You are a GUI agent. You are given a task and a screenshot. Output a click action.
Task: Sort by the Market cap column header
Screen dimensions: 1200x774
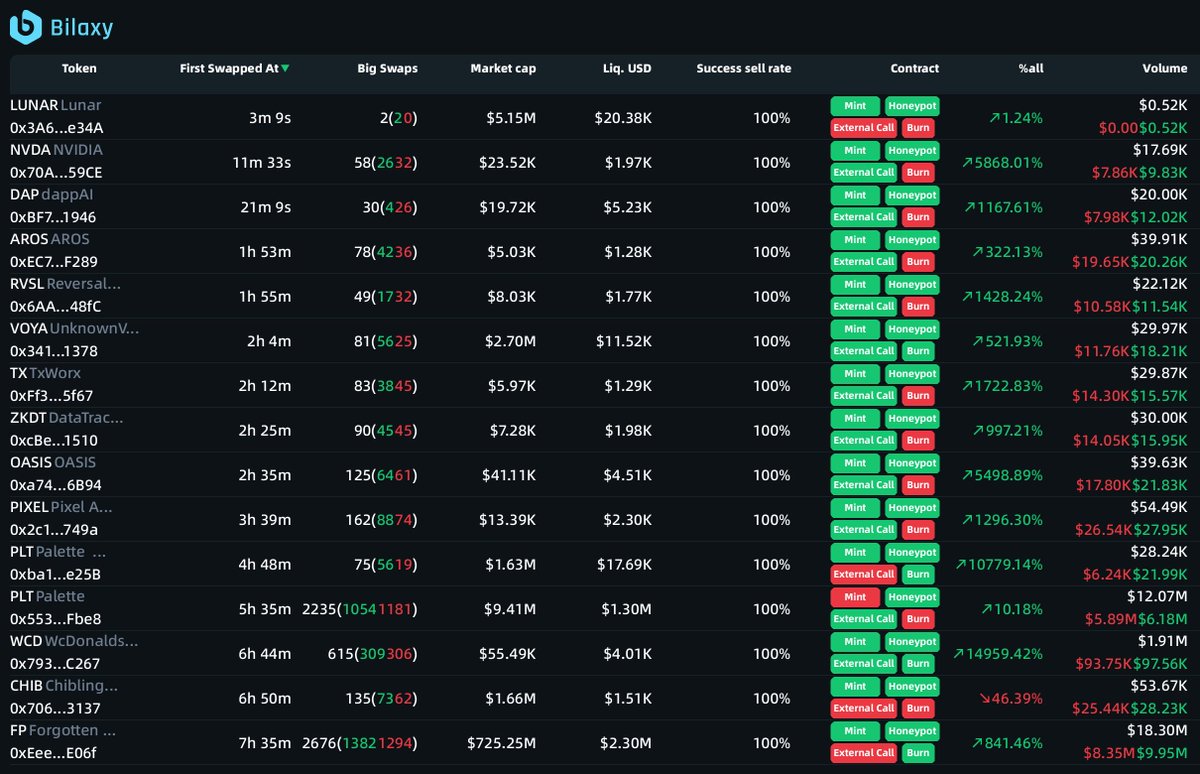503,69
